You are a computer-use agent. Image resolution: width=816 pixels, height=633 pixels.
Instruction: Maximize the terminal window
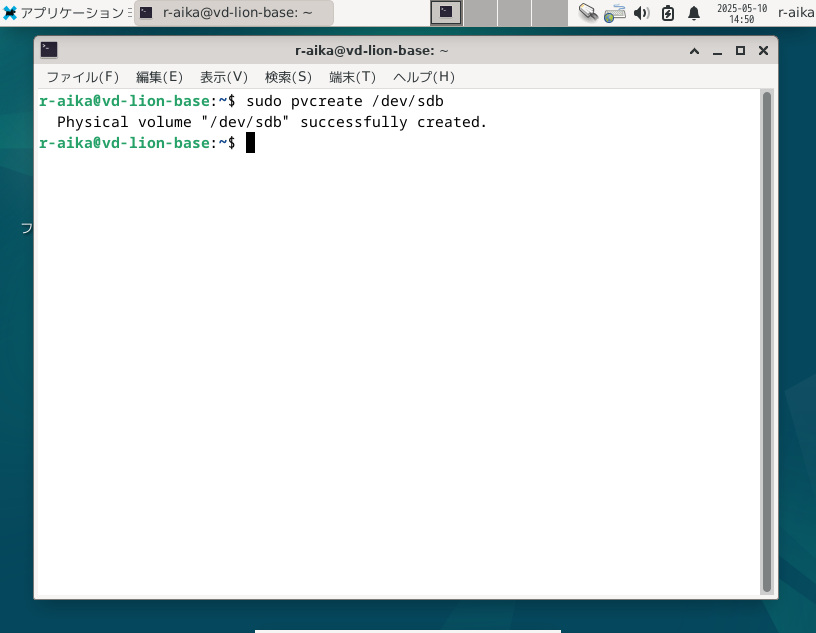pyautogui.click(x=740, y=50)
